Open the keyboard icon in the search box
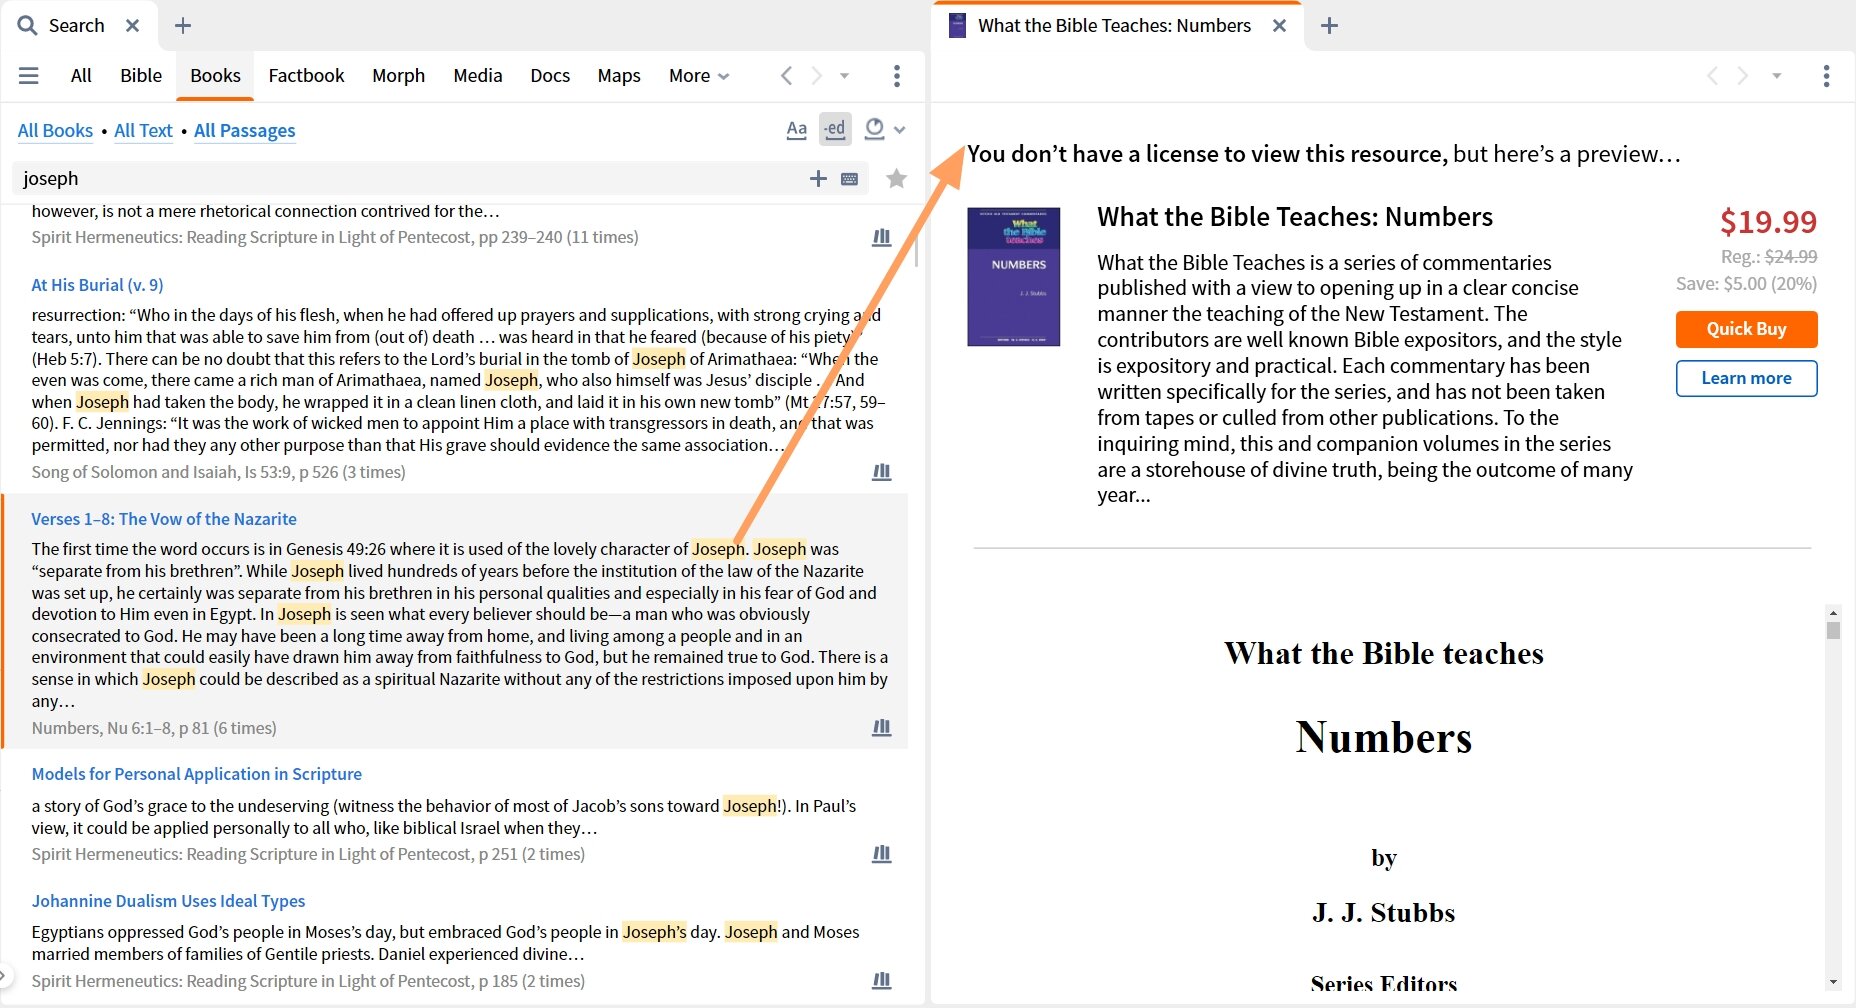The width and height of the screenshot is (1856, 1008). coord(849,179)
